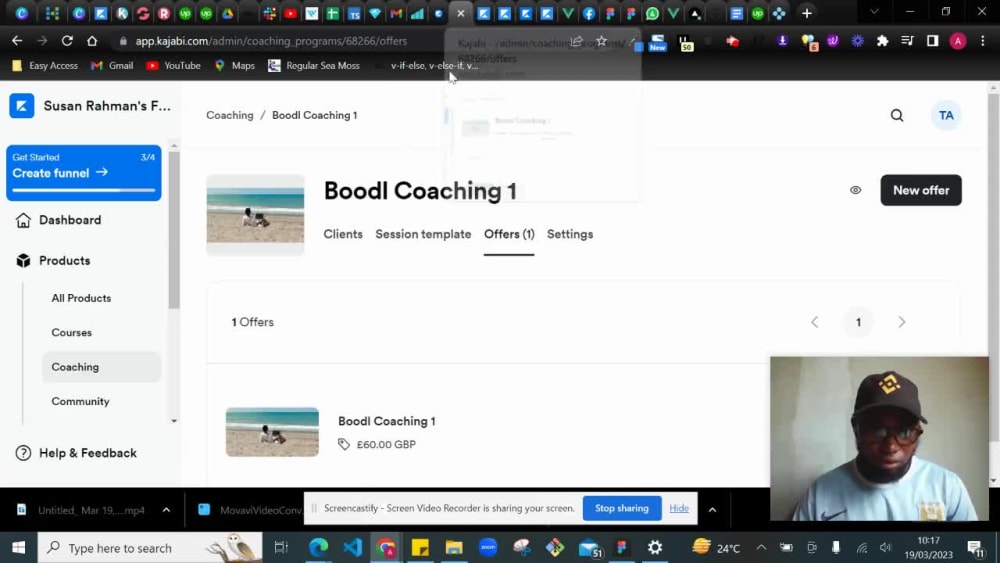Preview the coaching program via eye icon
The image size is (1000, 563).
[855, 190]
